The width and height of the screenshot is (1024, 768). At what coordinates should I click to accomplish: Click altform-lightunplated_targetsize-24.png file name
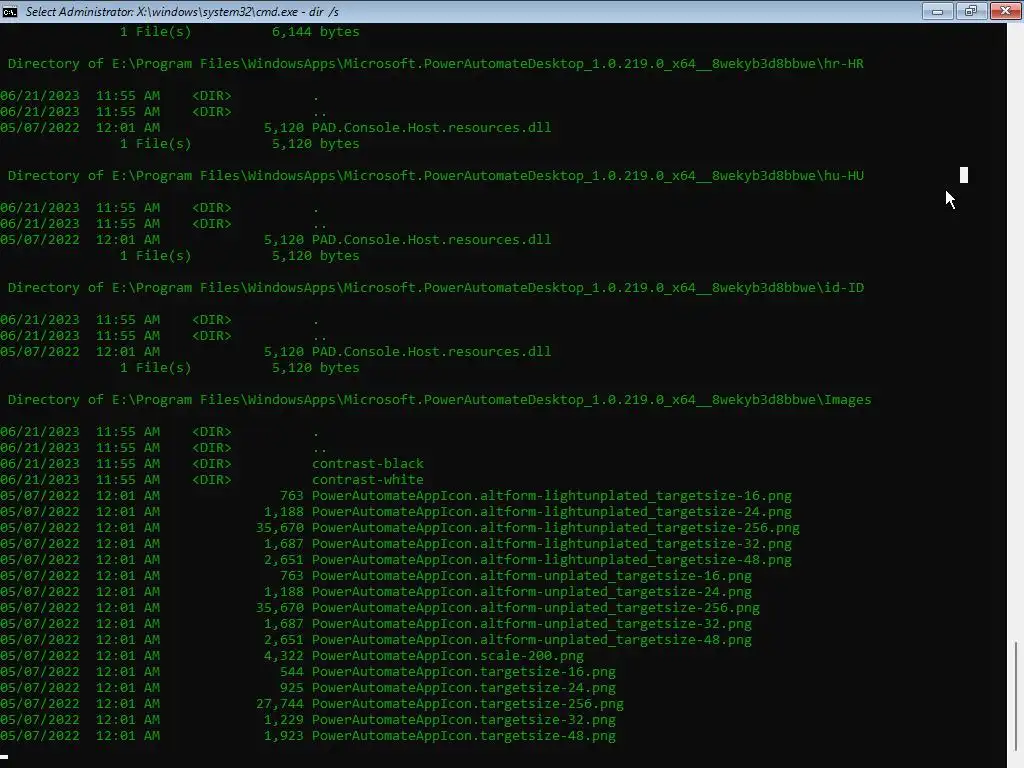[552, 511]
